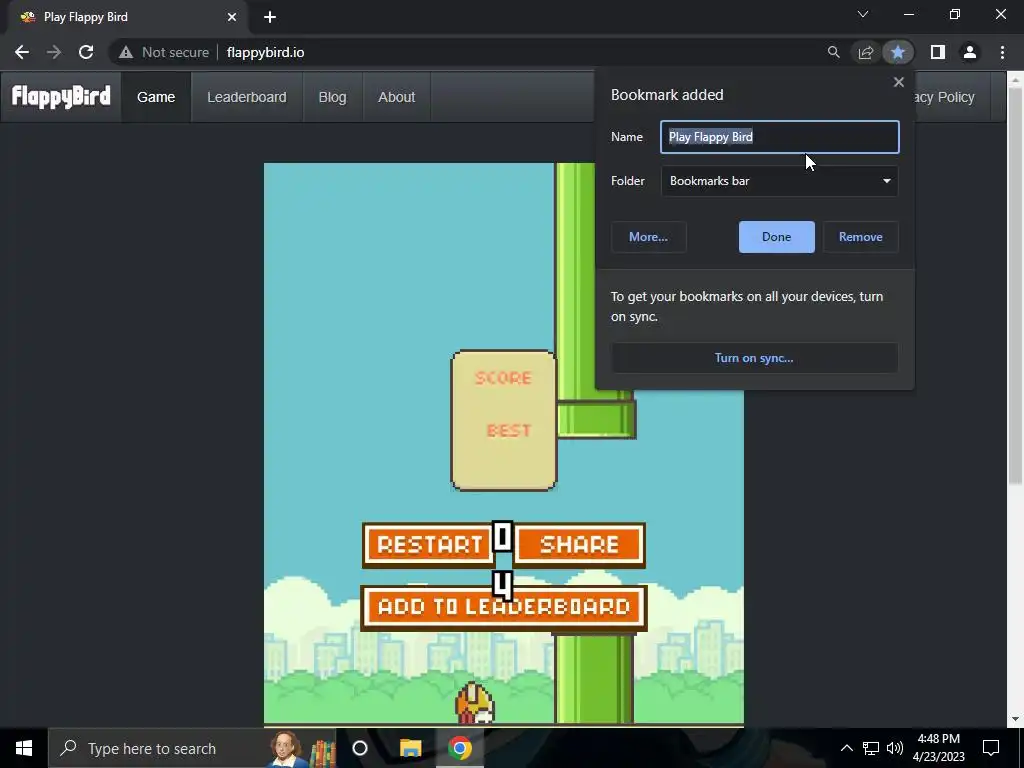Click the score panel showing SCORE and BEST
1024x768 pixels.
click(504, 421)
